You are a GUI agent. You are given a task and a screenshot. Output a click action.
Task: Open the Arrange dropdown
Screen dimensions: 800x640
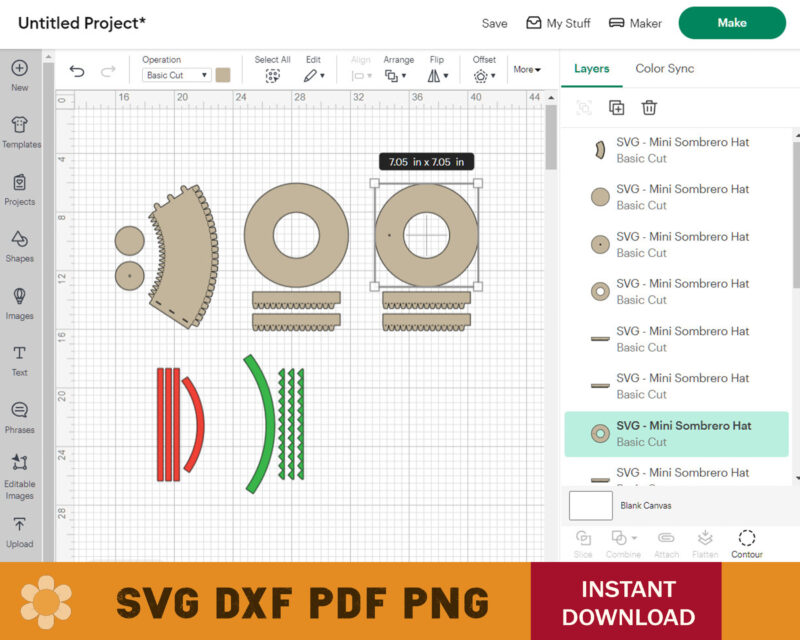pyautogui.click(x=398, y=75)
